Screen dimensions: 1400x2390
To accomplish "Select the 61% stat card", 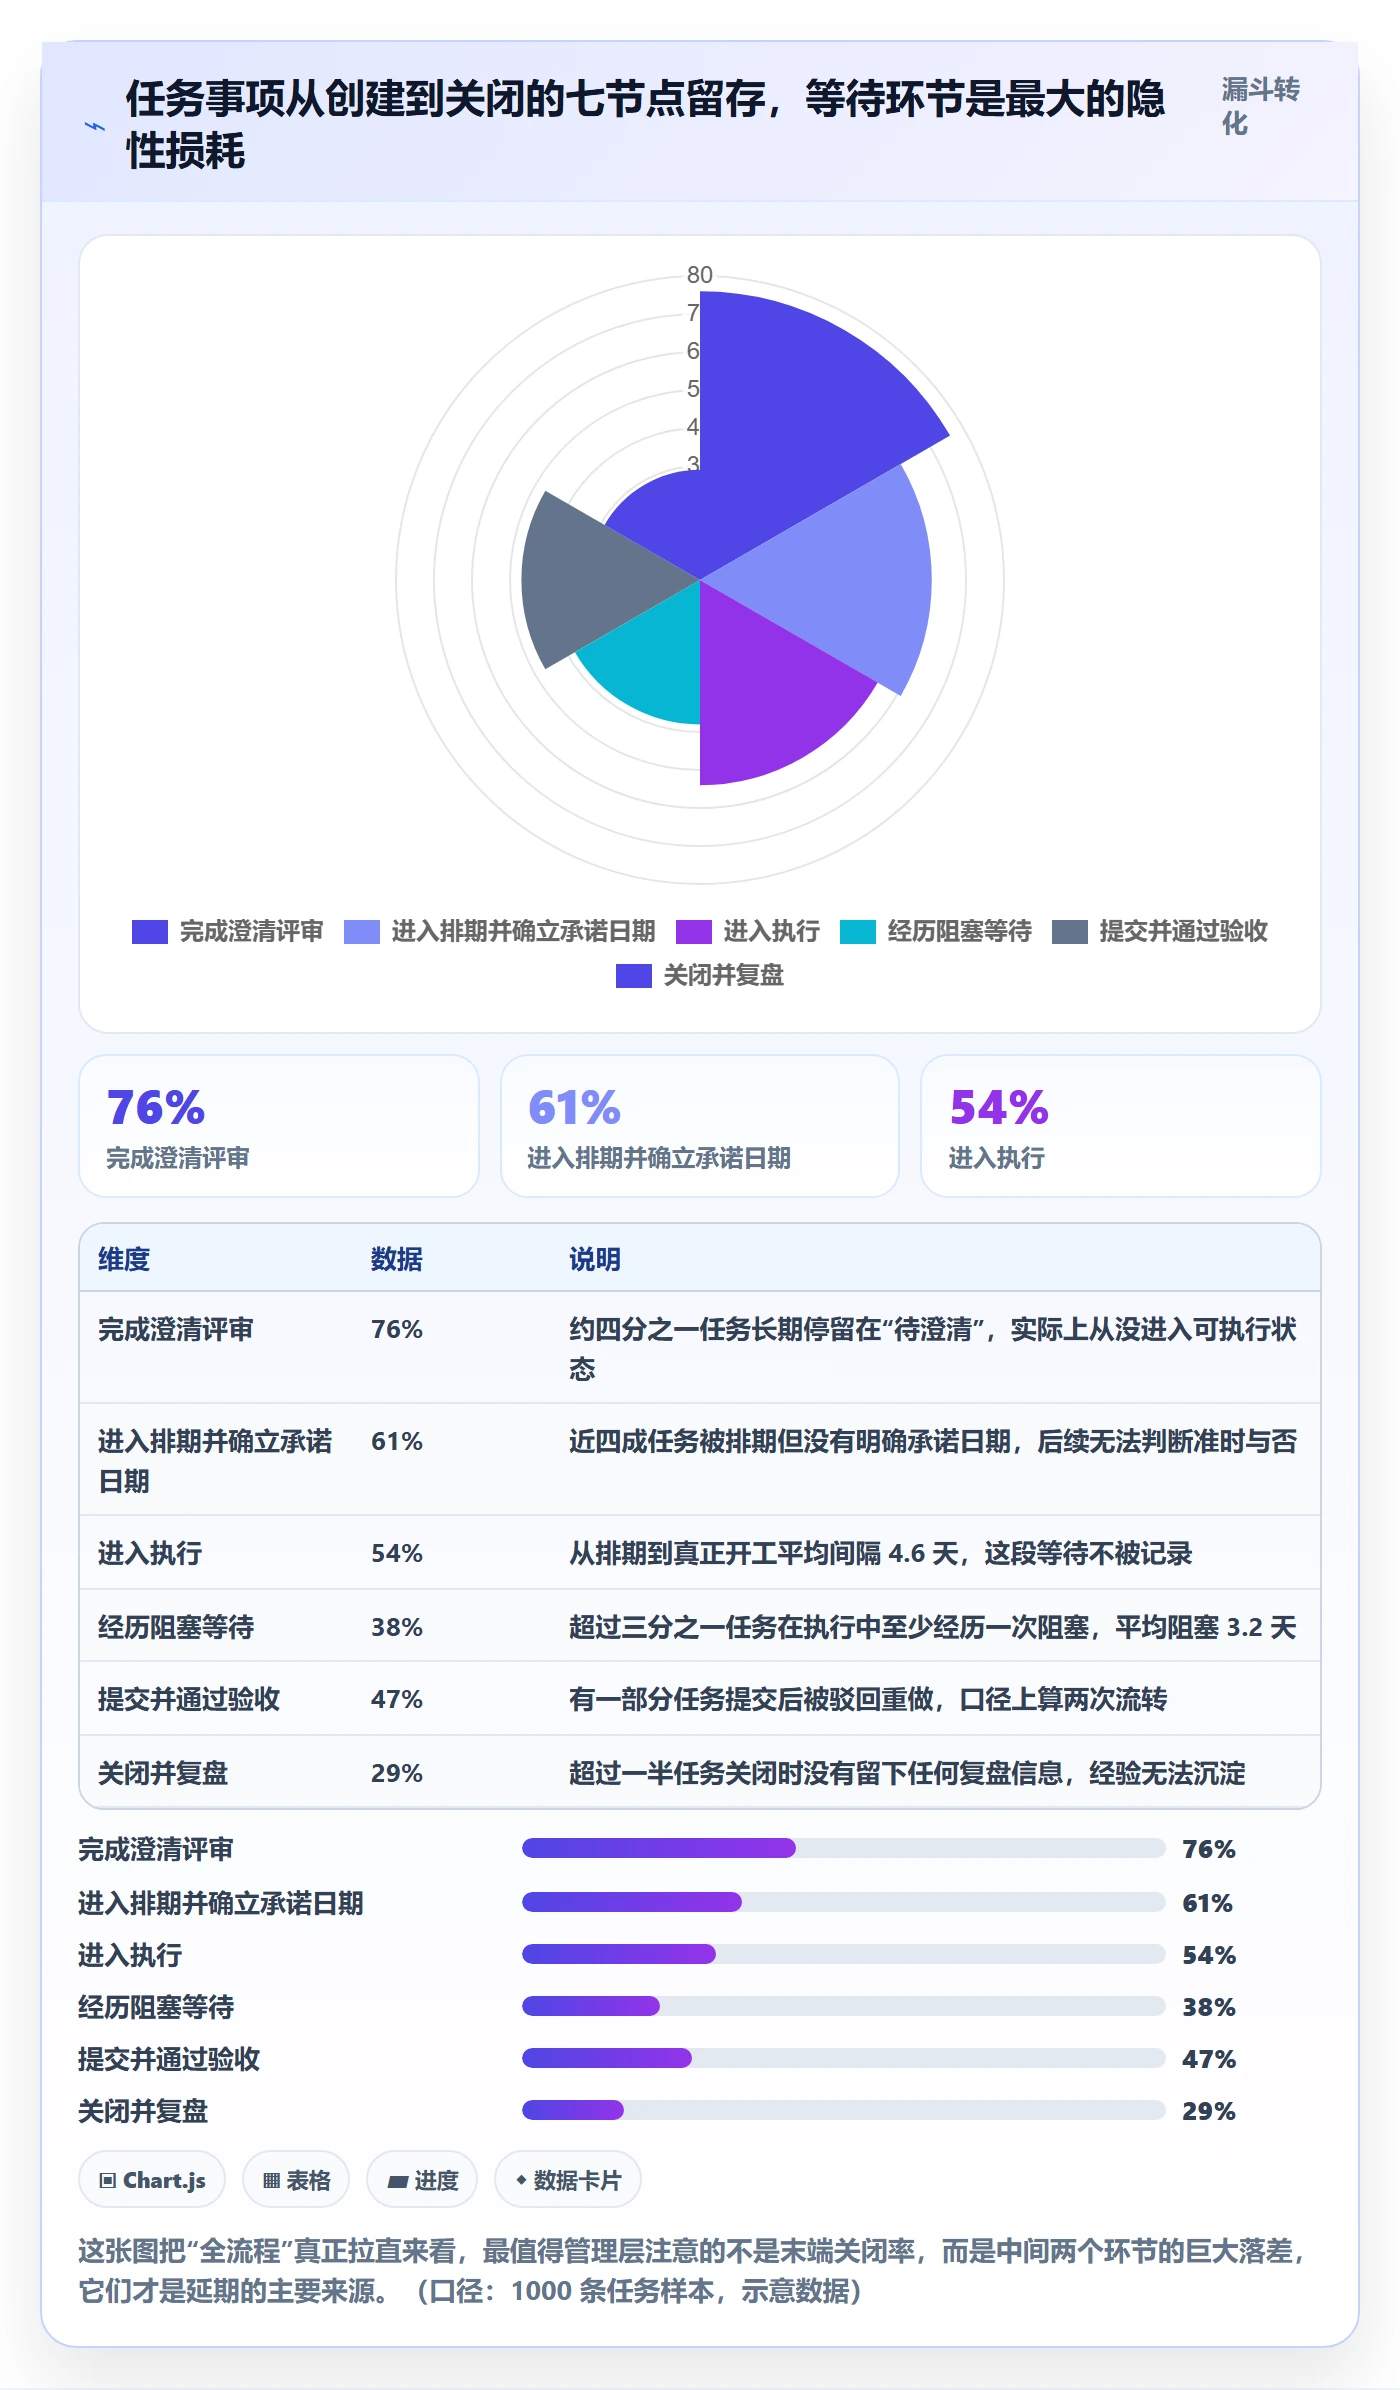I will pyautogui.click(x=700, y=1127).
